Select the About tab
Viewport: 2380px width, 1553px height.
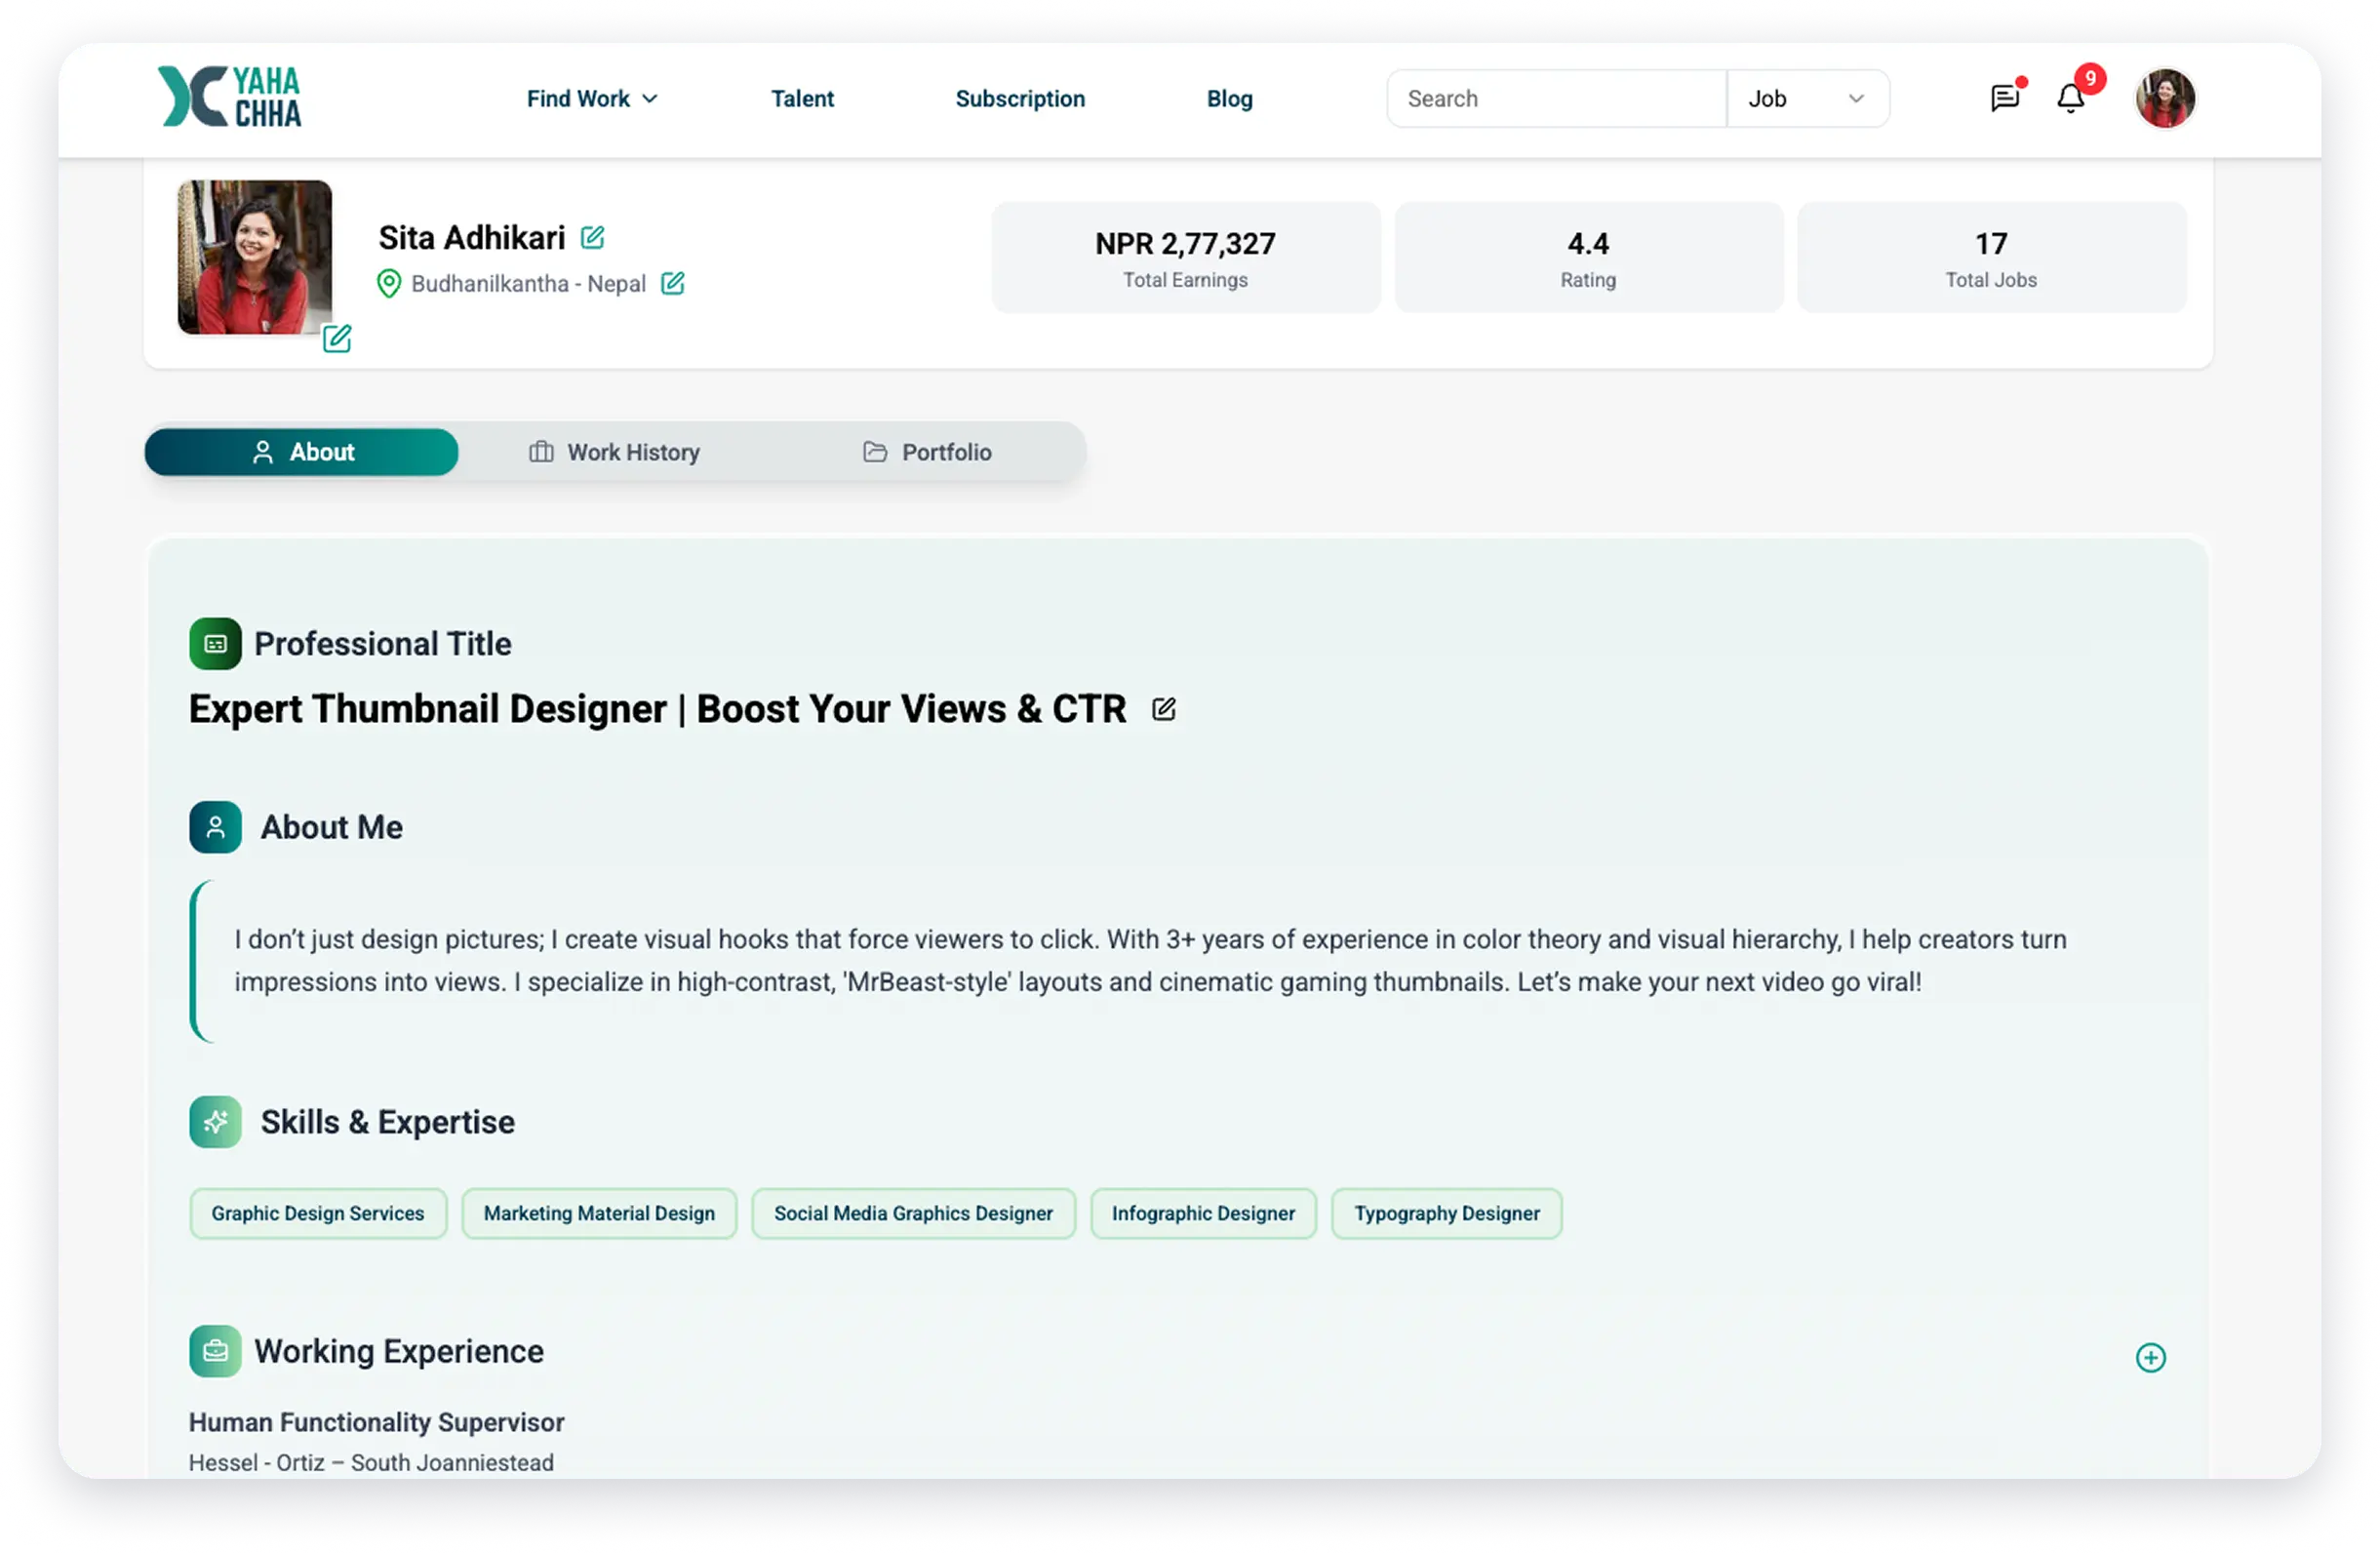click(x=302, y=452)
